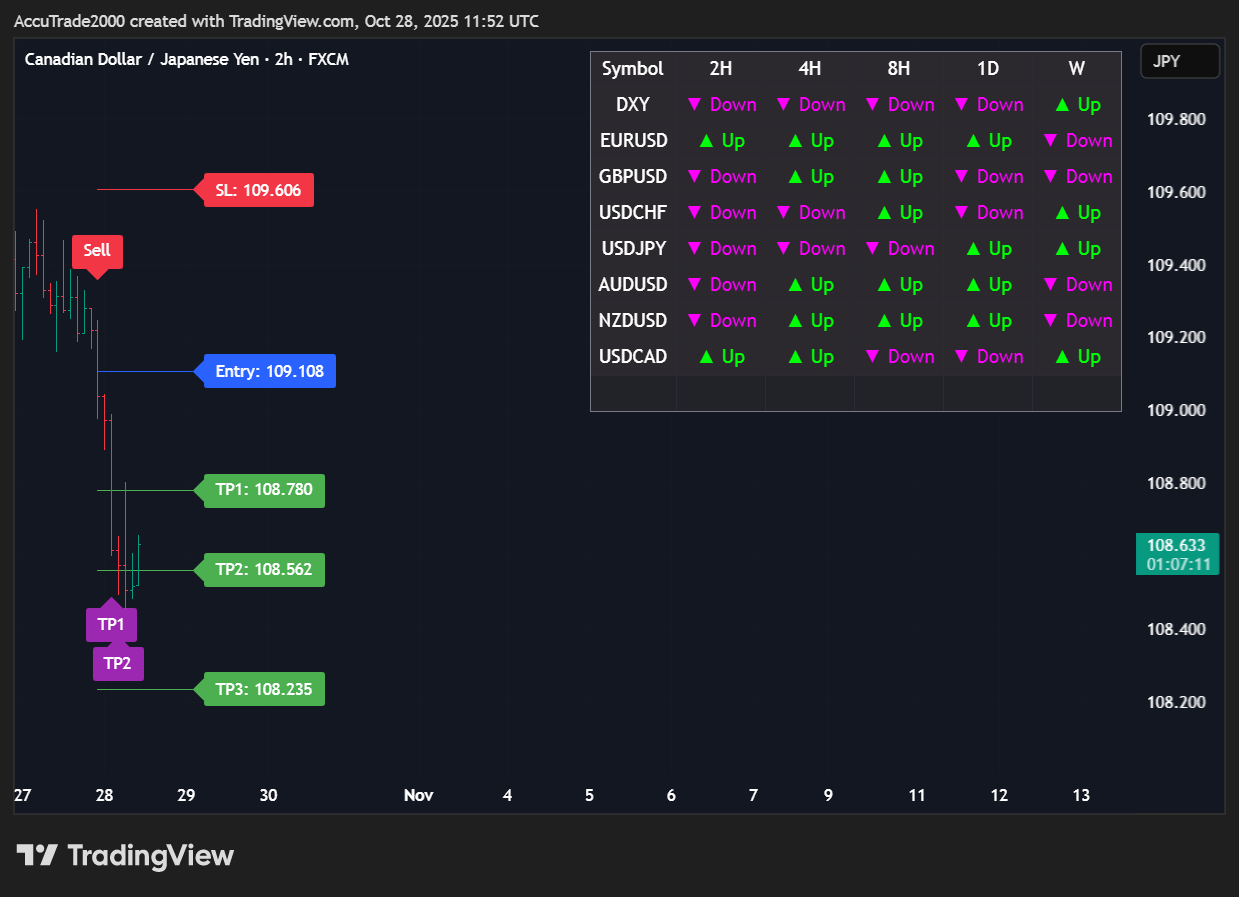The width and height of the screenshot is (1239, 897).
Task: Click the 4H column header
Action: (809, 69)
